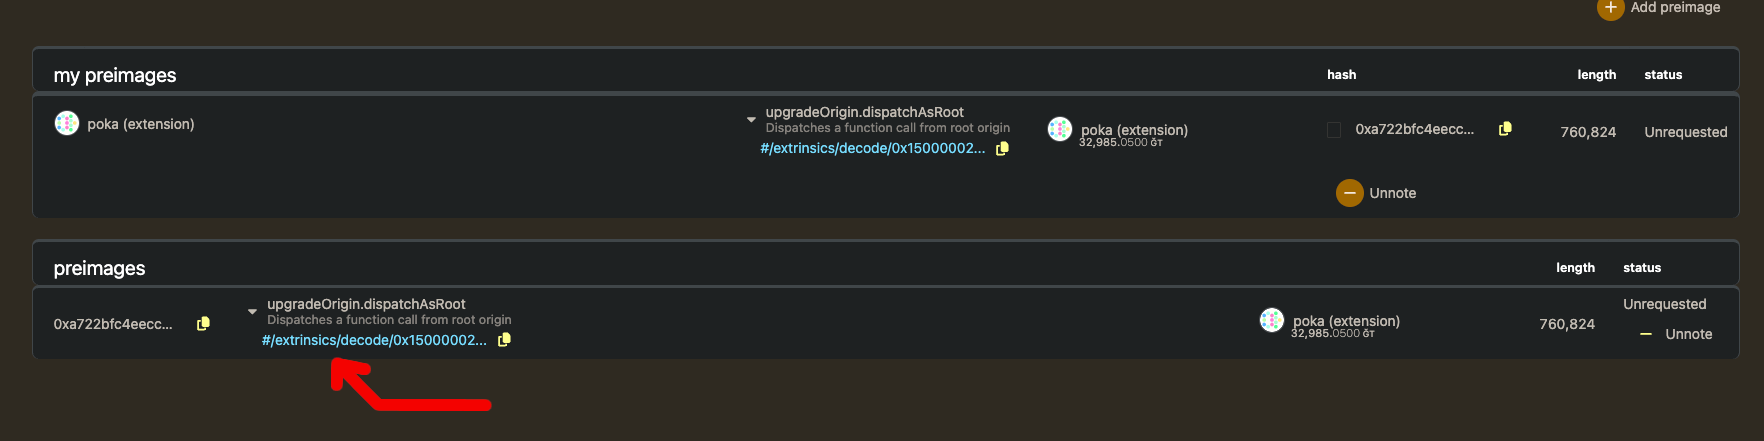Viewport: 1764px width, 441px height.
Task: Copy the decode link in lower preimages table
Action: 505,340
